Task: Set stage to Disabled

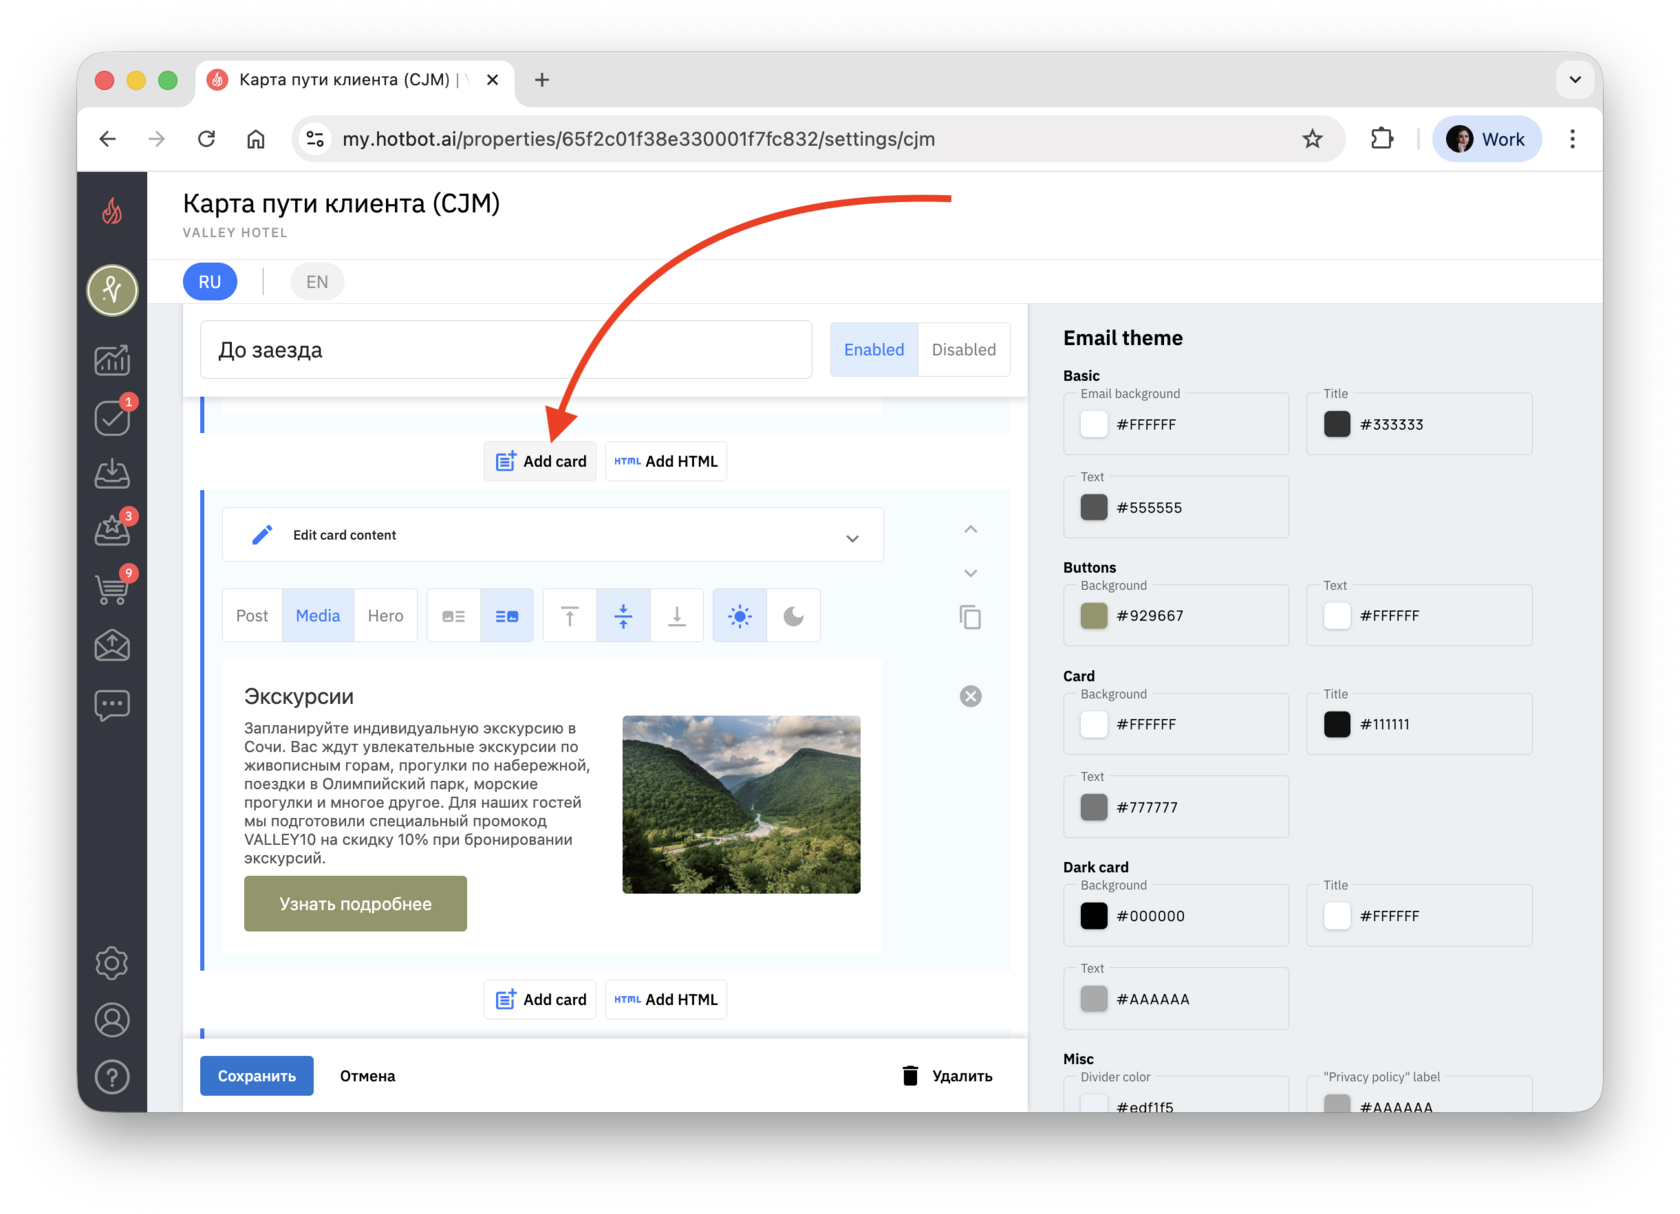Action: point(964,349)
